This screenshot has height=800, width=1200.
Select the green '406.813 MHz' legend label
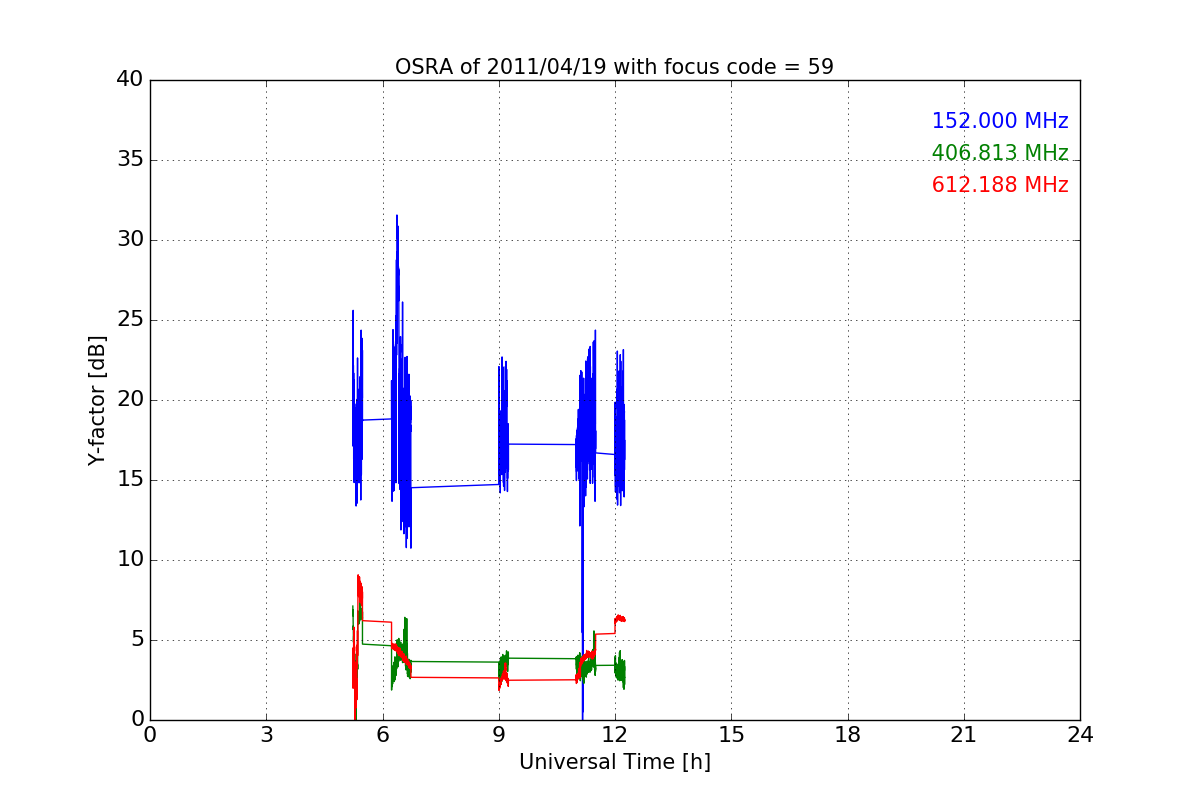[x=1000, y=153]
